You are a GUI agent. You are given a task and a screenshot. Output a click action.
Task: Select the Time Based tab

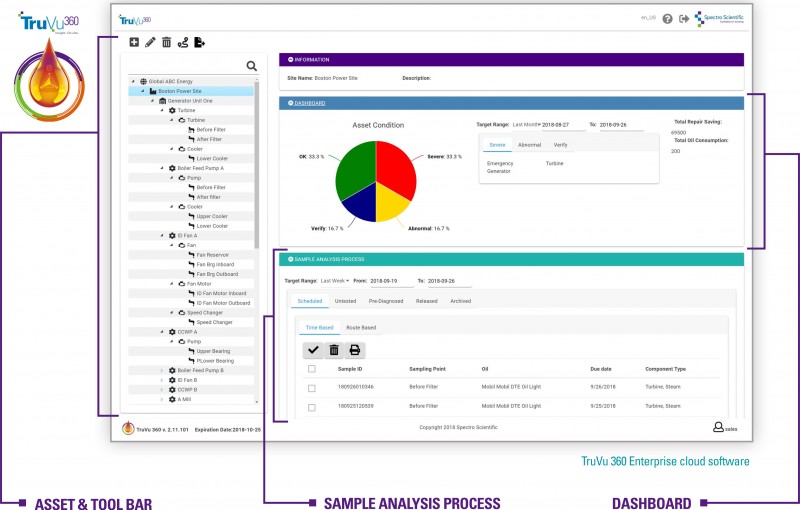[x=319, y=327]
